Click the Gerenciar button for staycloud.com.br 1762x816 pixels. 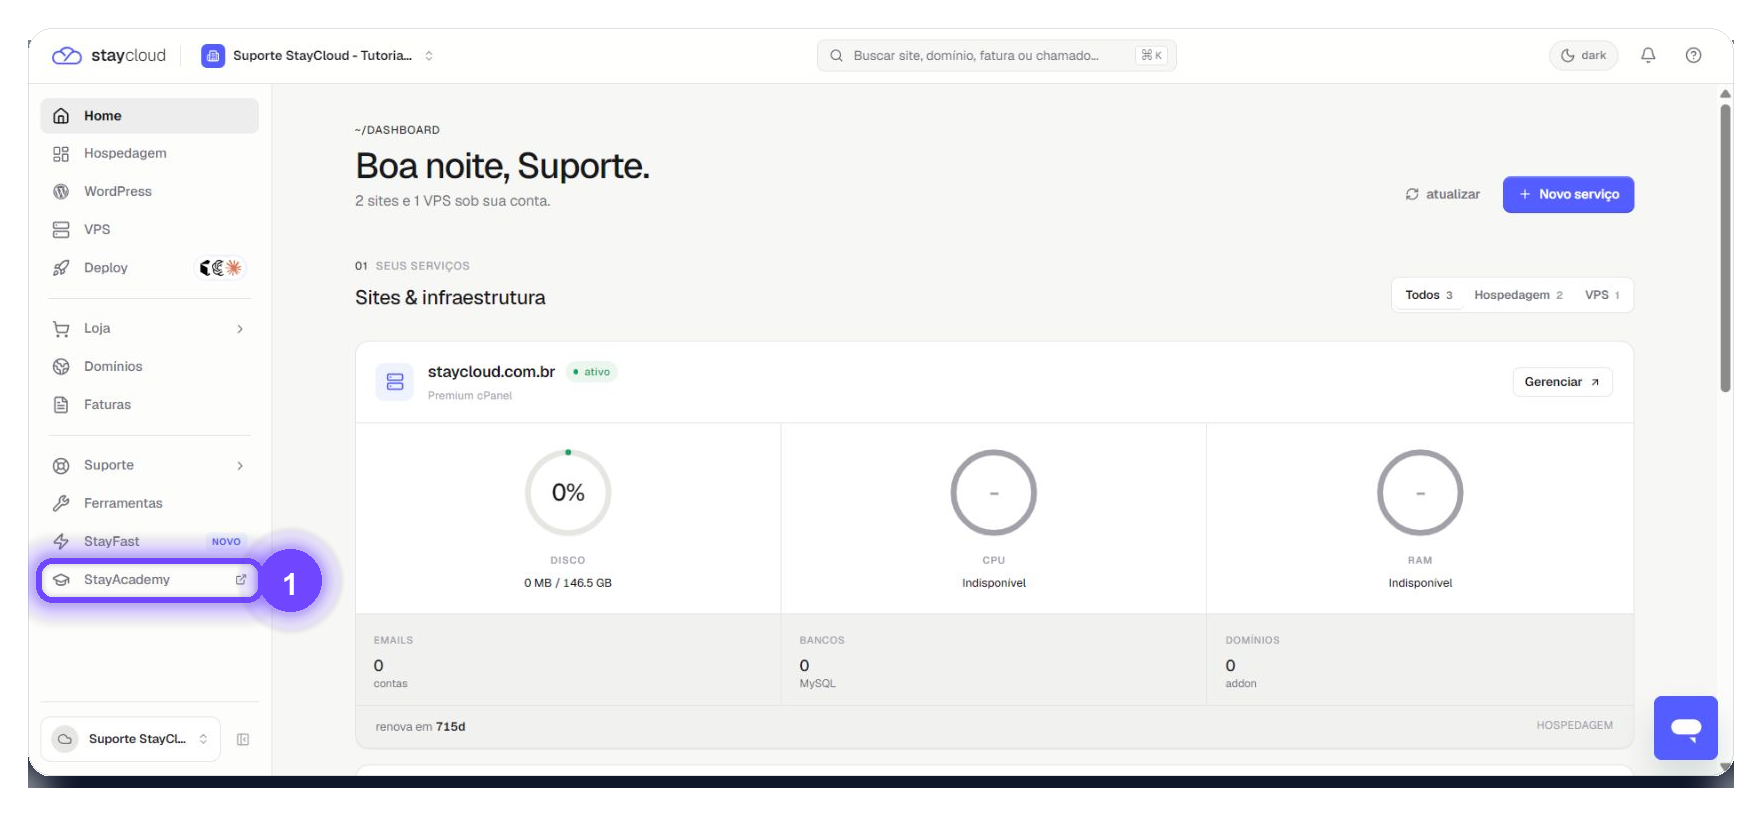(1562, 382)
